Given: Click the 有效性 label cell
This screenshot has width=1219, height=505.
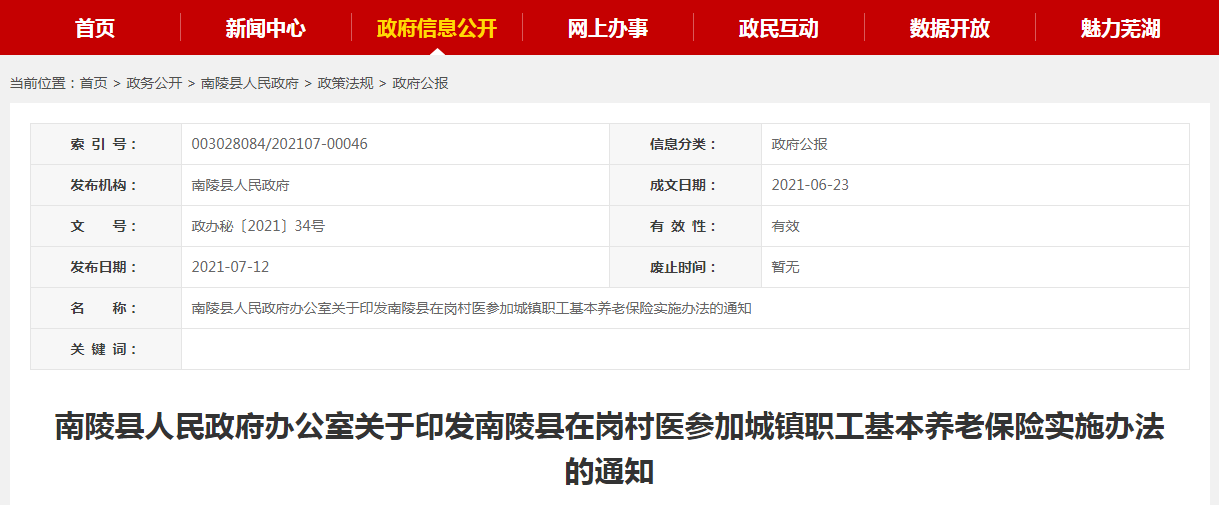Looking at the screenshot, I should coord(685,226).
